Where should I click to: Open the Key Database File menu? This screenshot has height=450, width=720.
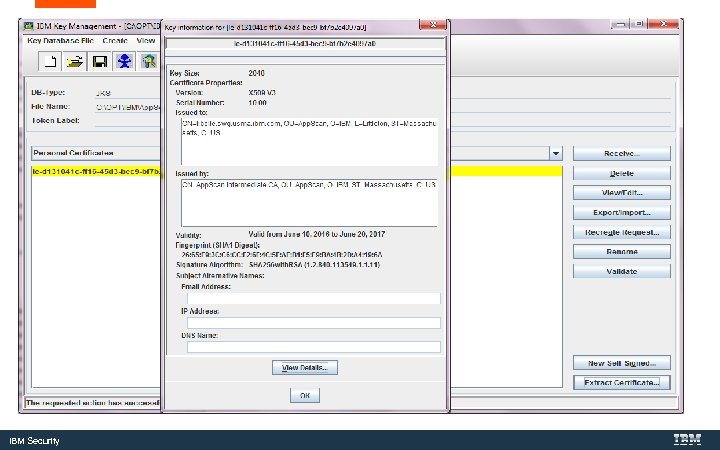point(61,40)
